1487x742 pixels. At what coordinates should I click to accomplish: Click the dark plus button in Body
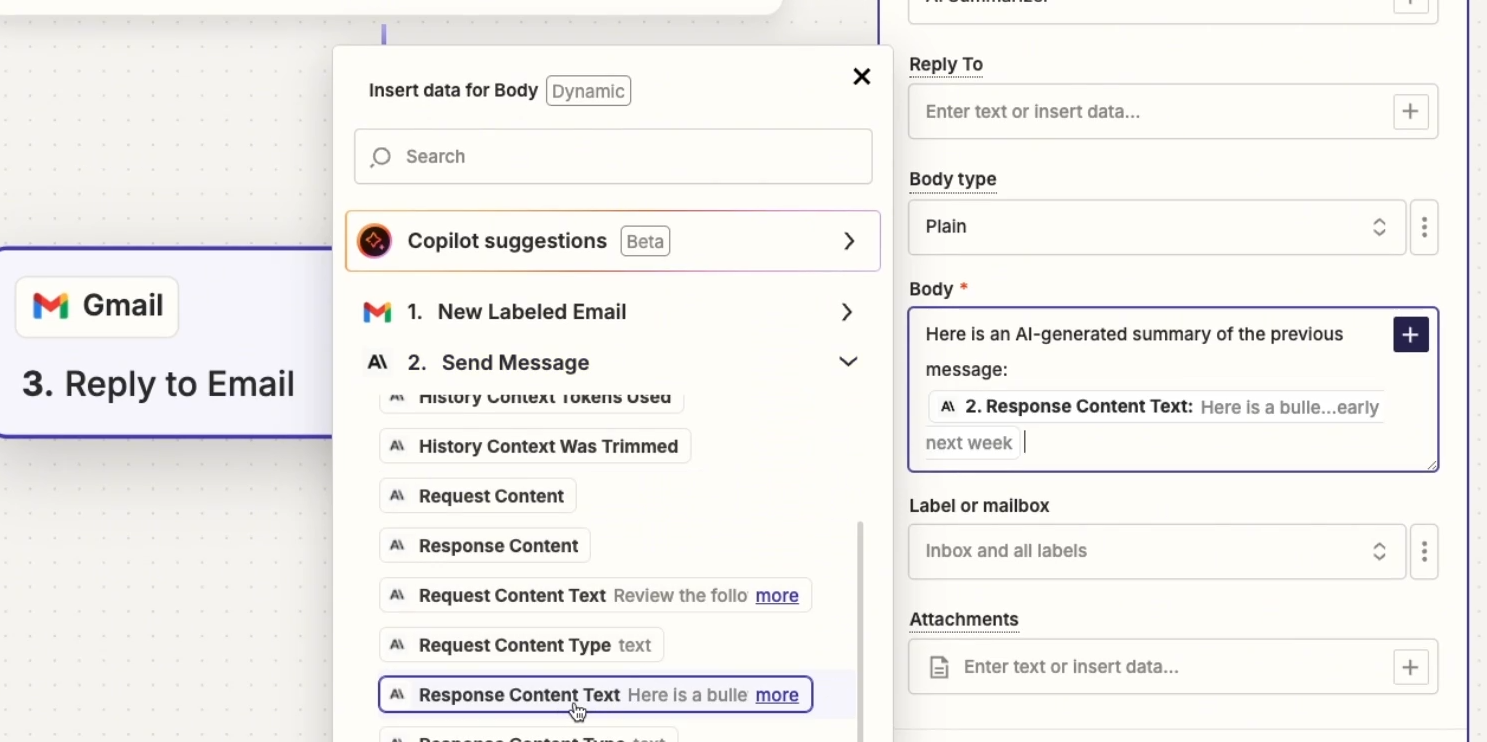pos(1410,335)
